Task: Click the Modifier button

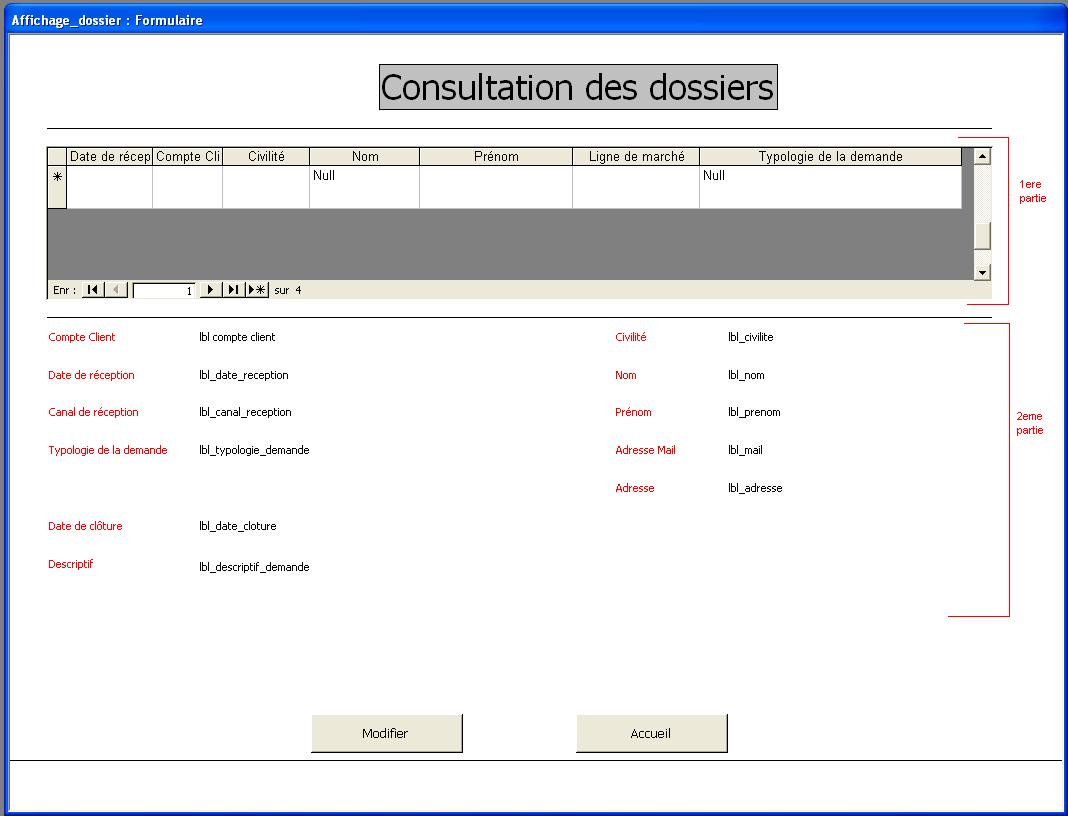Action: pos(386,734)
